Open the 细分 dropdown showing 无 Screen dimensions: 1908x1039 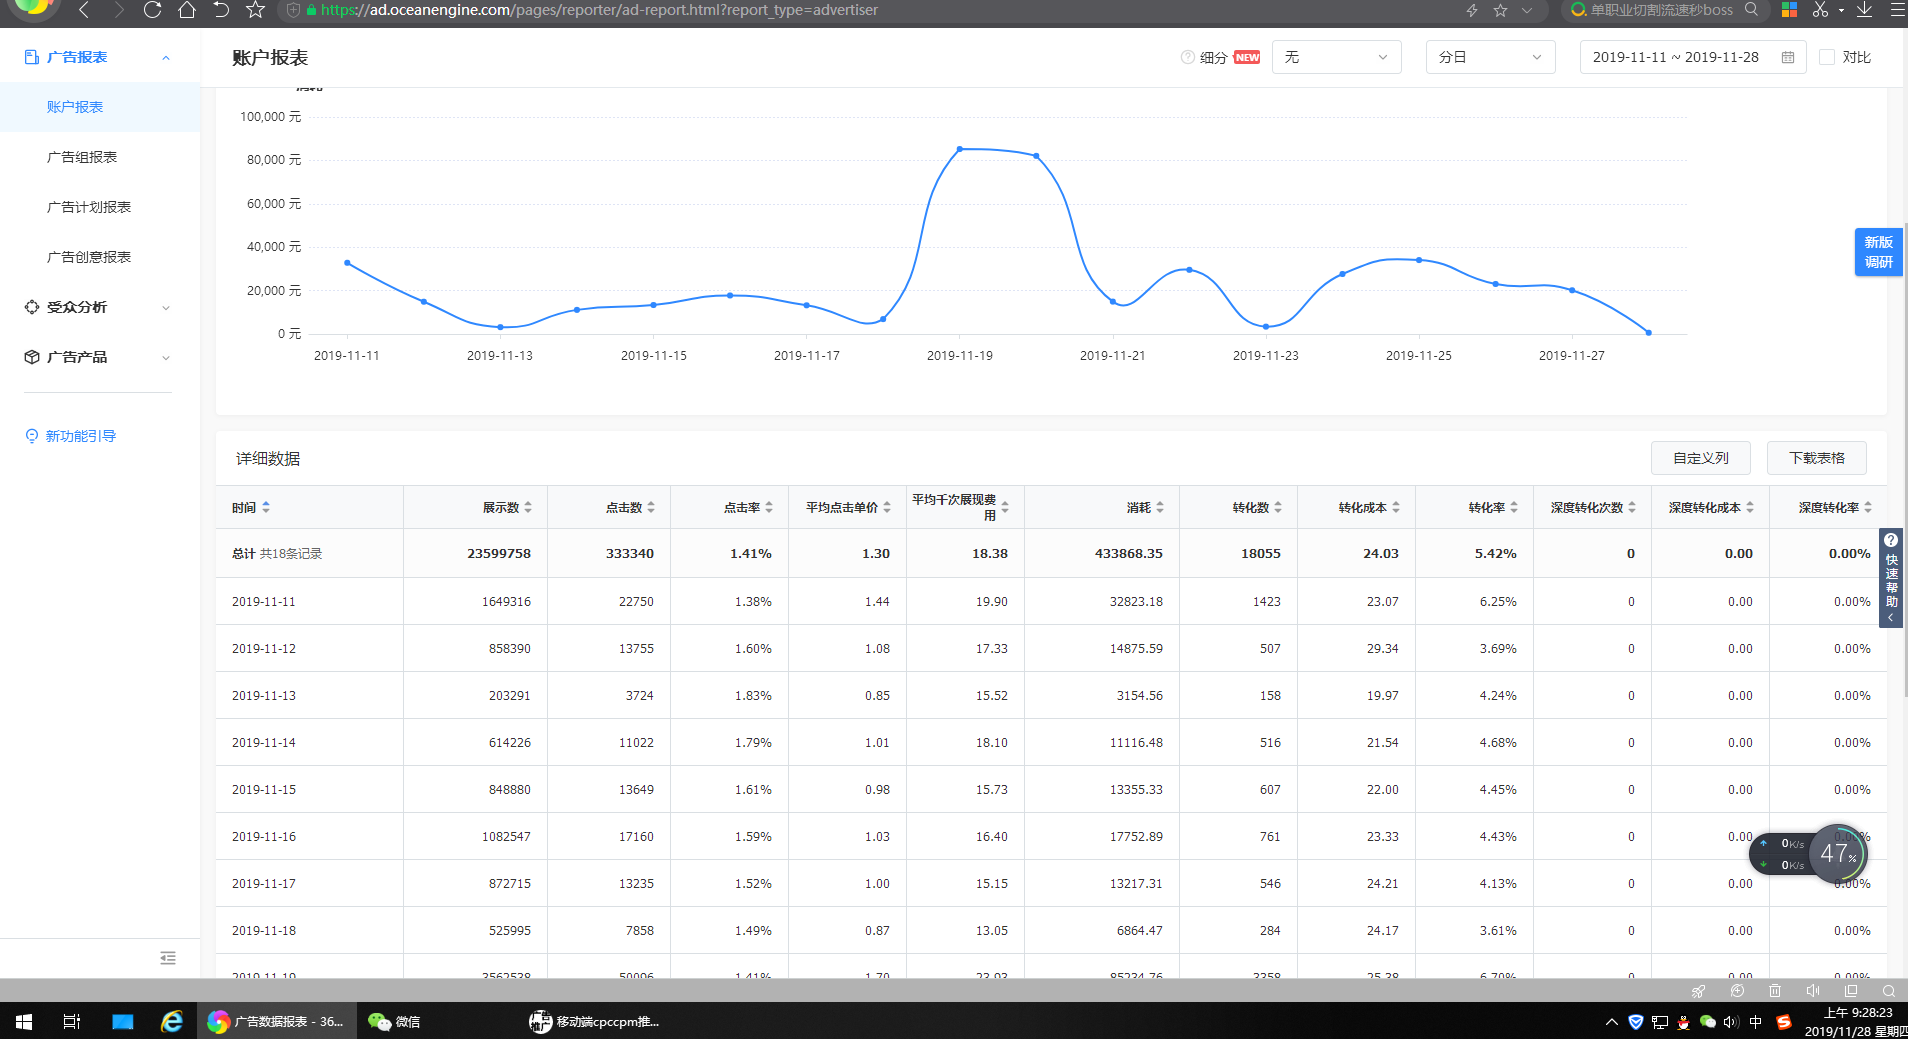pos(1336,58)
